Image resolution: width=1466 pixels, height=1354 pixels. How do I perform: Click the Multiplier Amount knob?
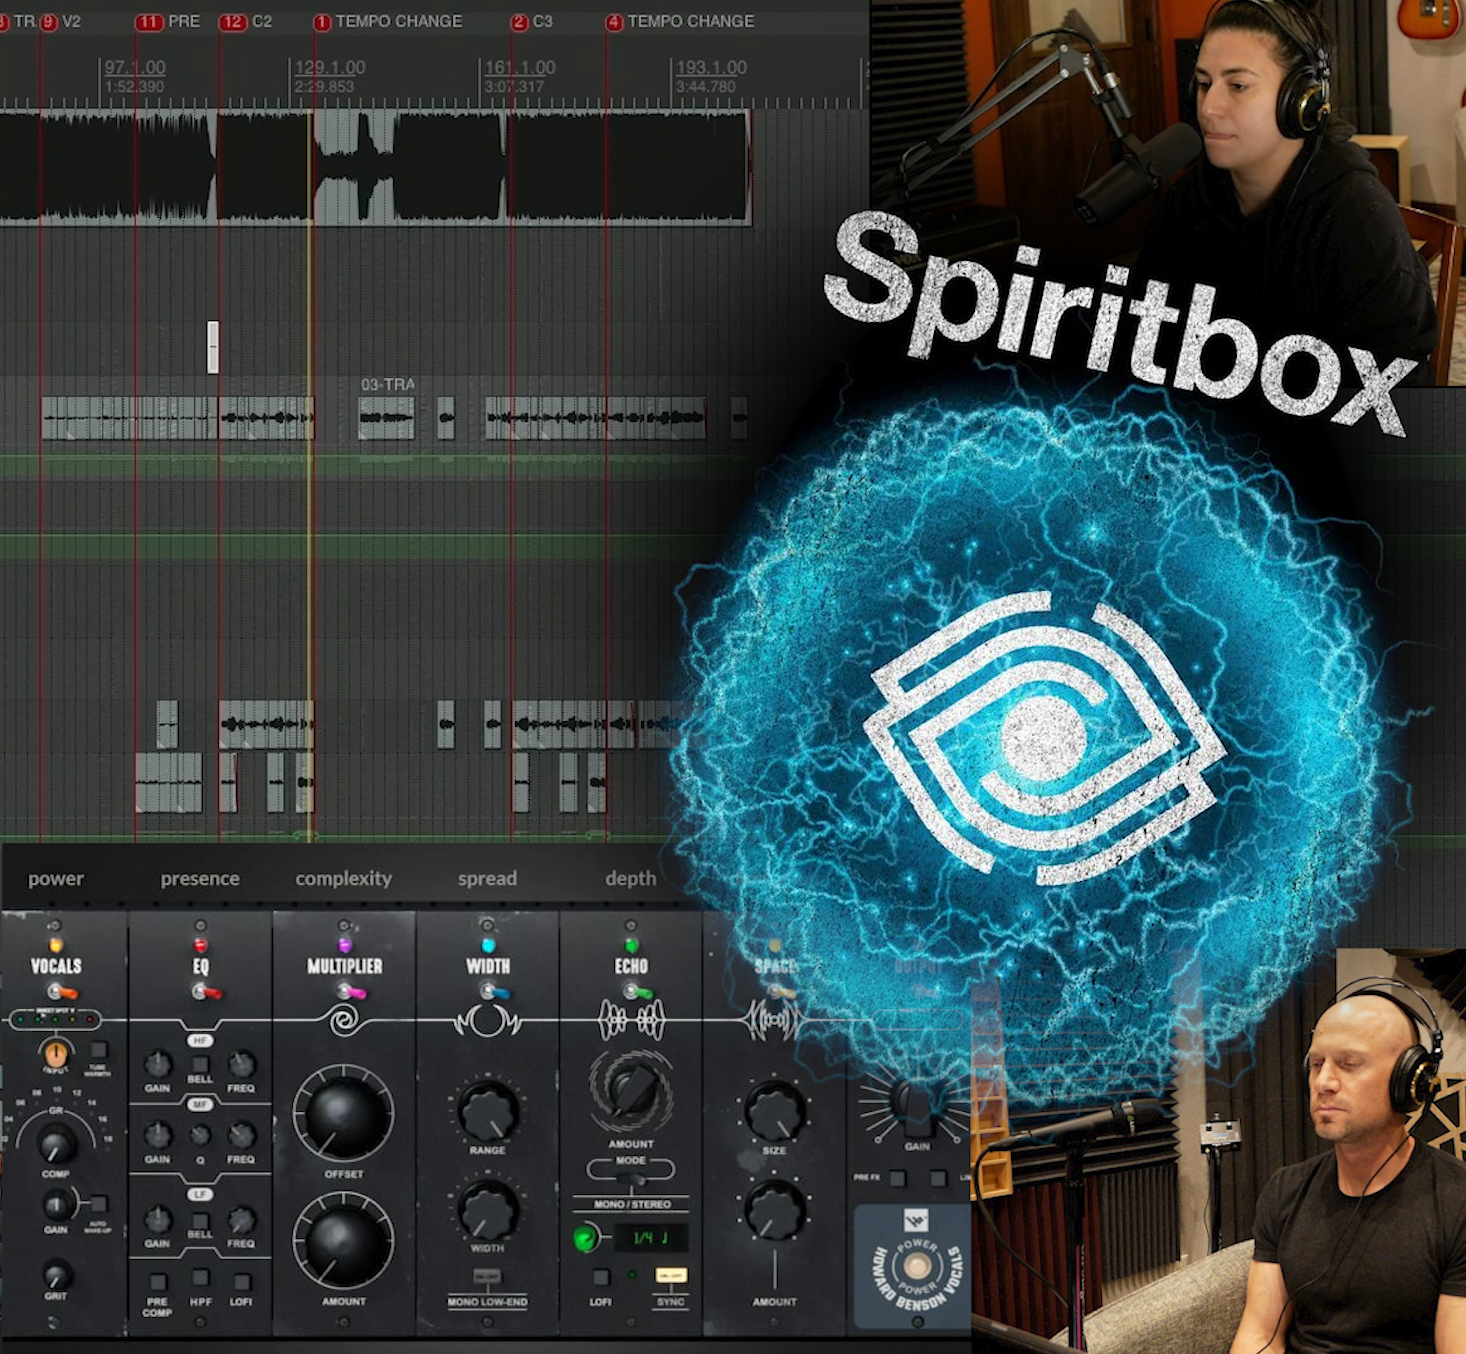(x=343, y=1240)
